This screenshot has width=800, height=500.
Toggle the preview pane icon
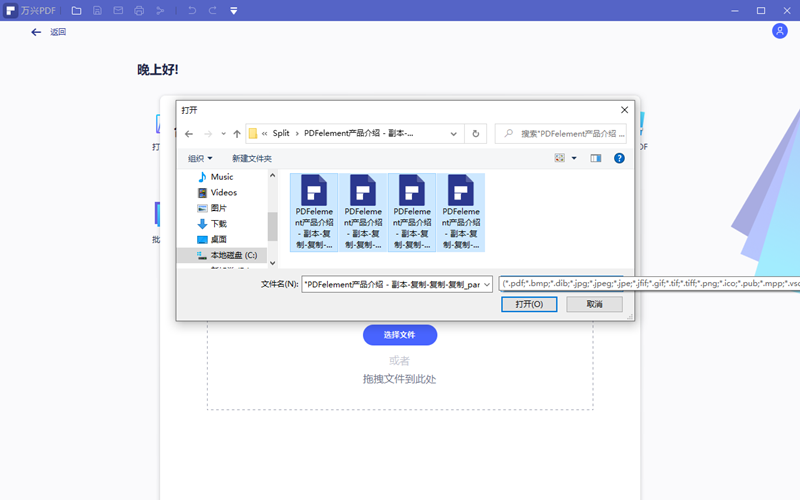(596, 158)
